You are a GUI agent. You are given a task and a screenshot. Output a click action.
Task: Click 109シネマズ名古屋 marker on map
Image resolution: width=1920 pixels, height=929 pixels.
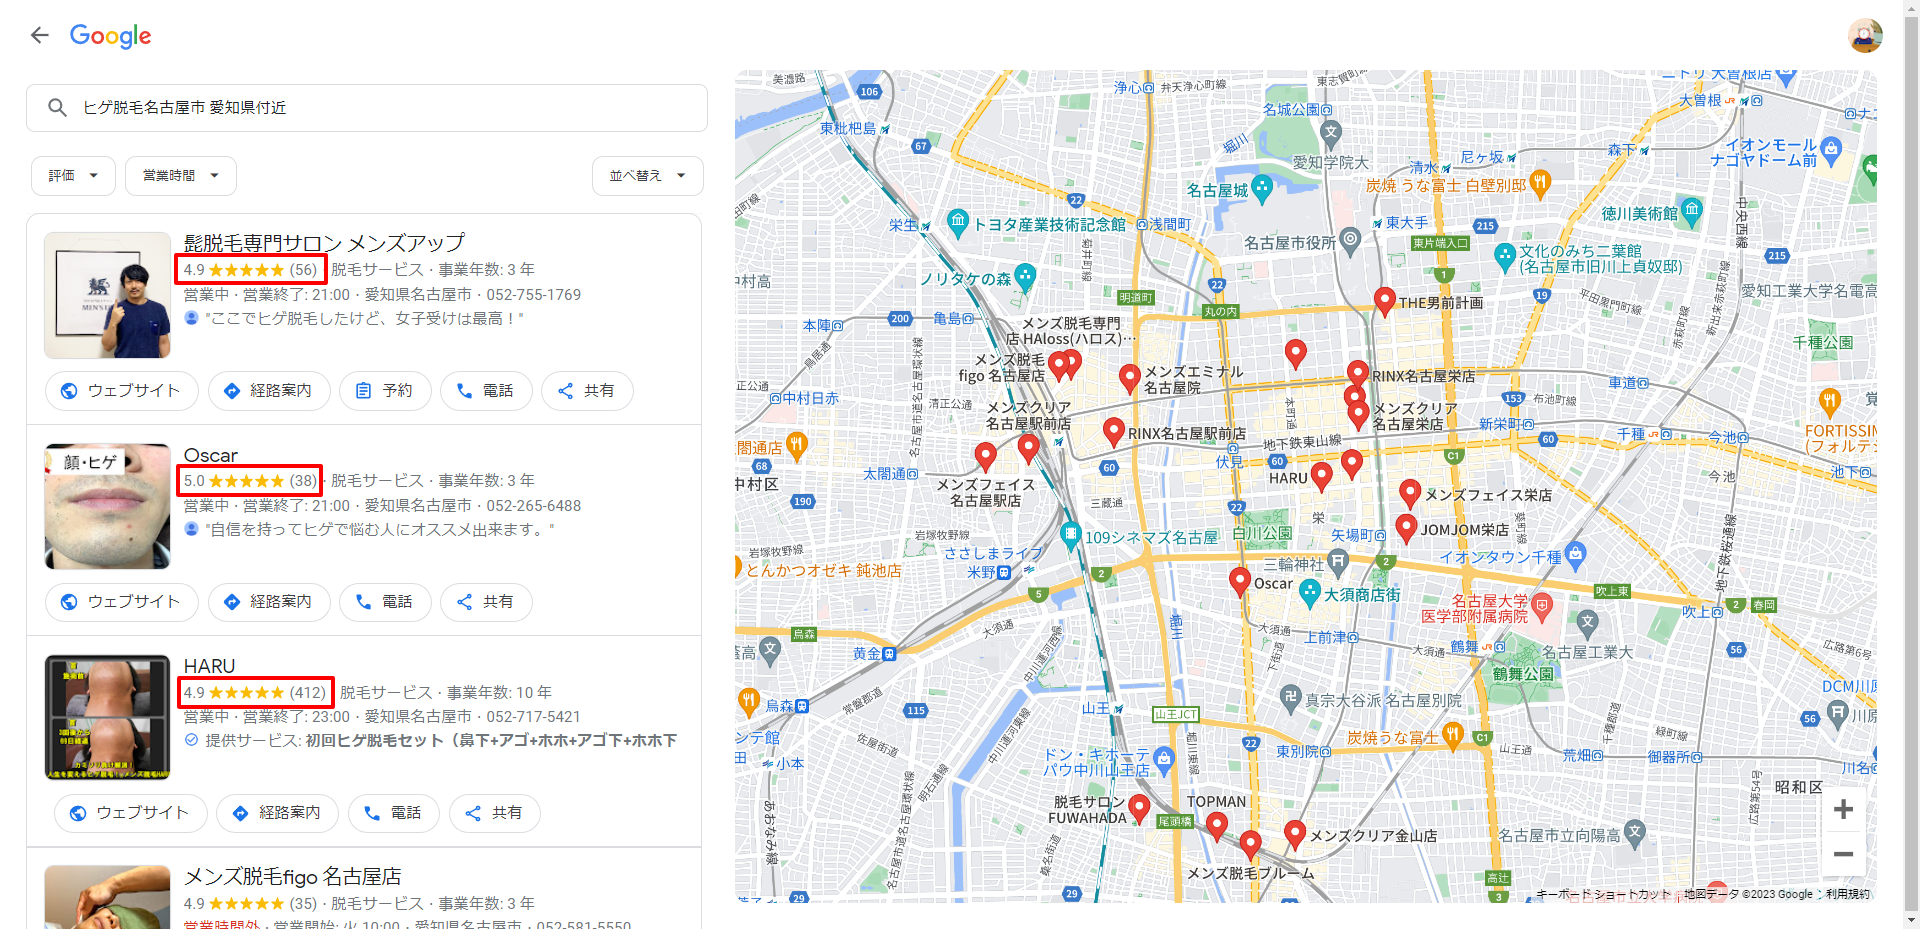(x=1071, y=536)
